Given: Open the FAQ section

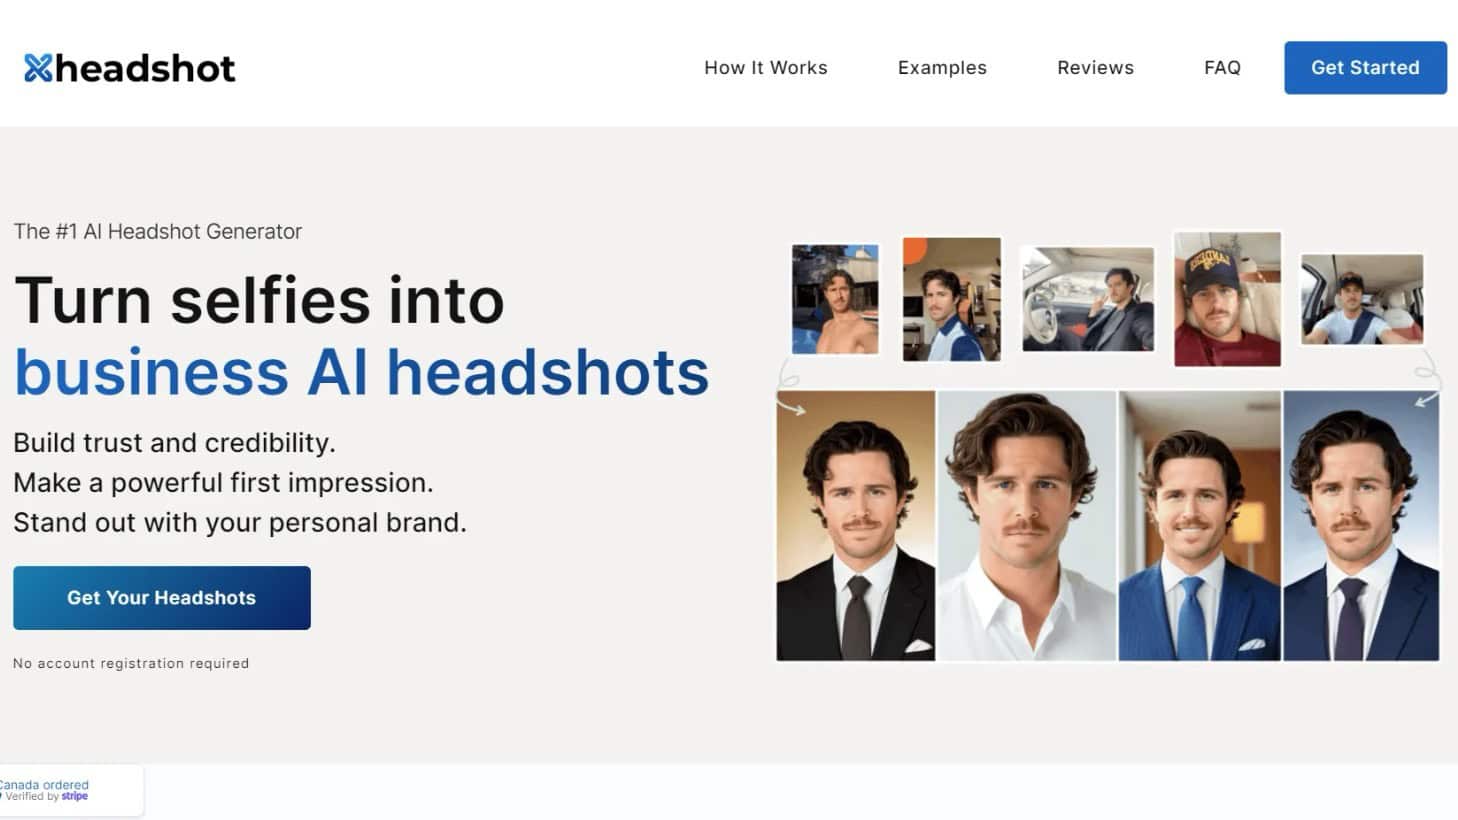Looking at the screenshot, I should point(1222,67).
